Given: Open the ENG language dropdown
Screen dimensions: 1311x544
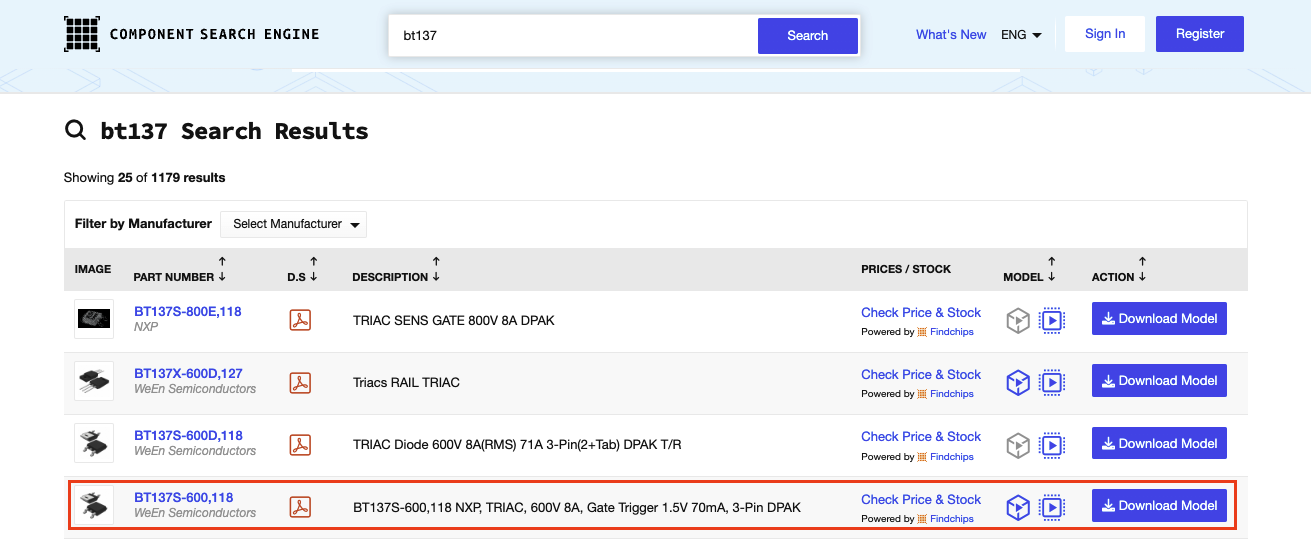Looking at the screenshot, I should coord(1021,34).
